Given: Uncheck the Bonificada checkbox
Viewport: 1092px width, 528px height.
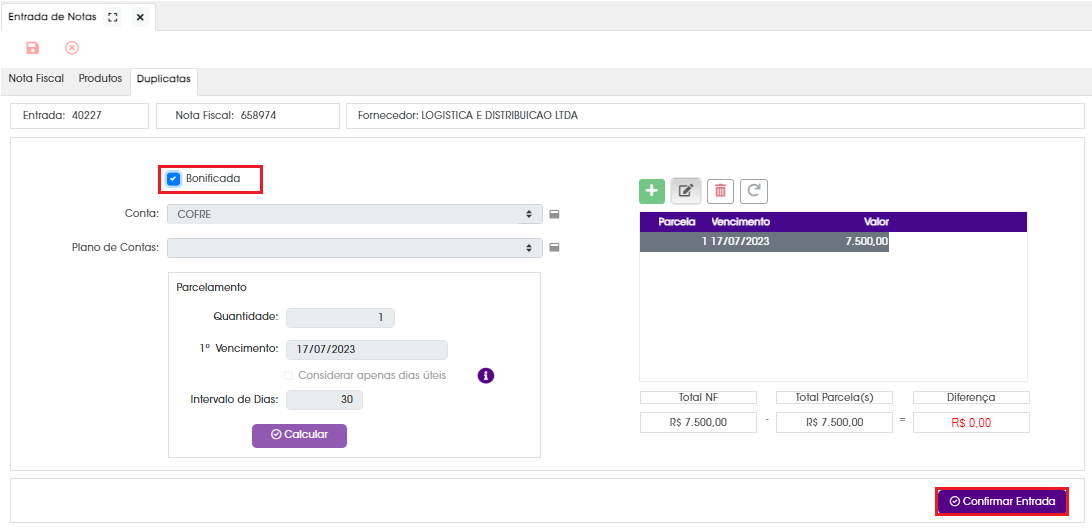Looking at the screenshot, I should click(173, 179).
